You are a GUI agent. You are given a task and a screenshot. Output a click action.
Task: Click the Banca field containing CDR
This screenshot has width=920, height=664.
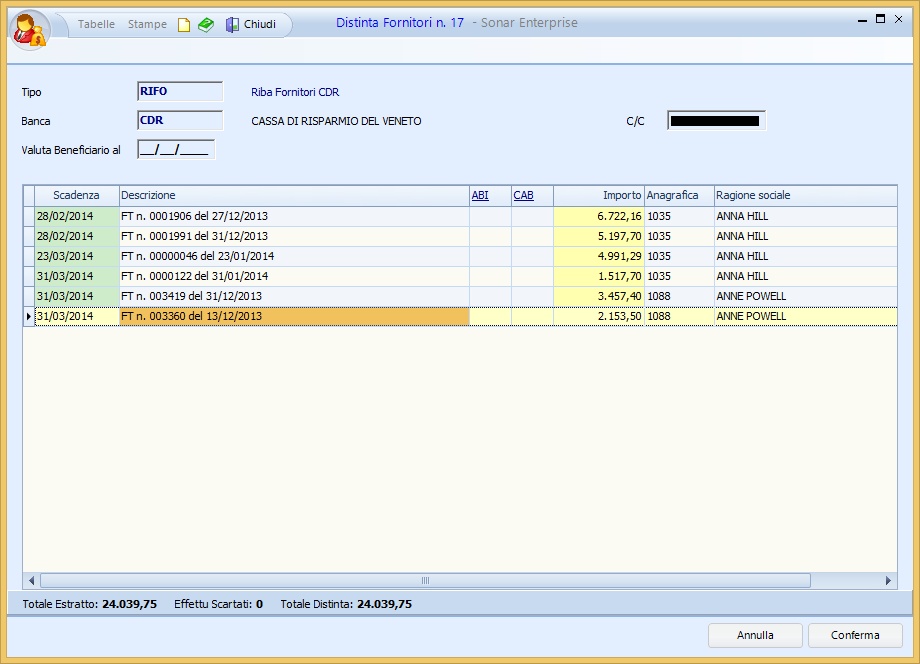click(x=180, y=121)
